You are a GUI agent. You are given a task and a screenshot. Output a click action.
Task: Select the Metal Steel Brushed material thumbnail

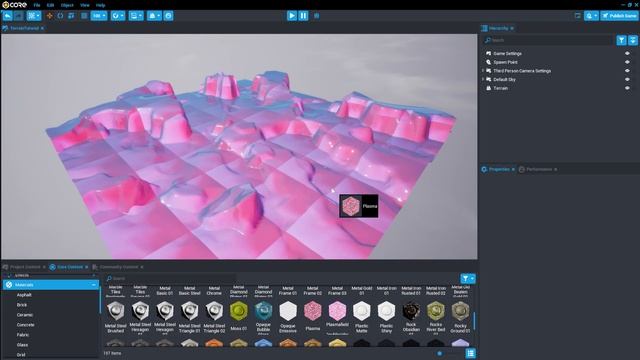point(116,311)
